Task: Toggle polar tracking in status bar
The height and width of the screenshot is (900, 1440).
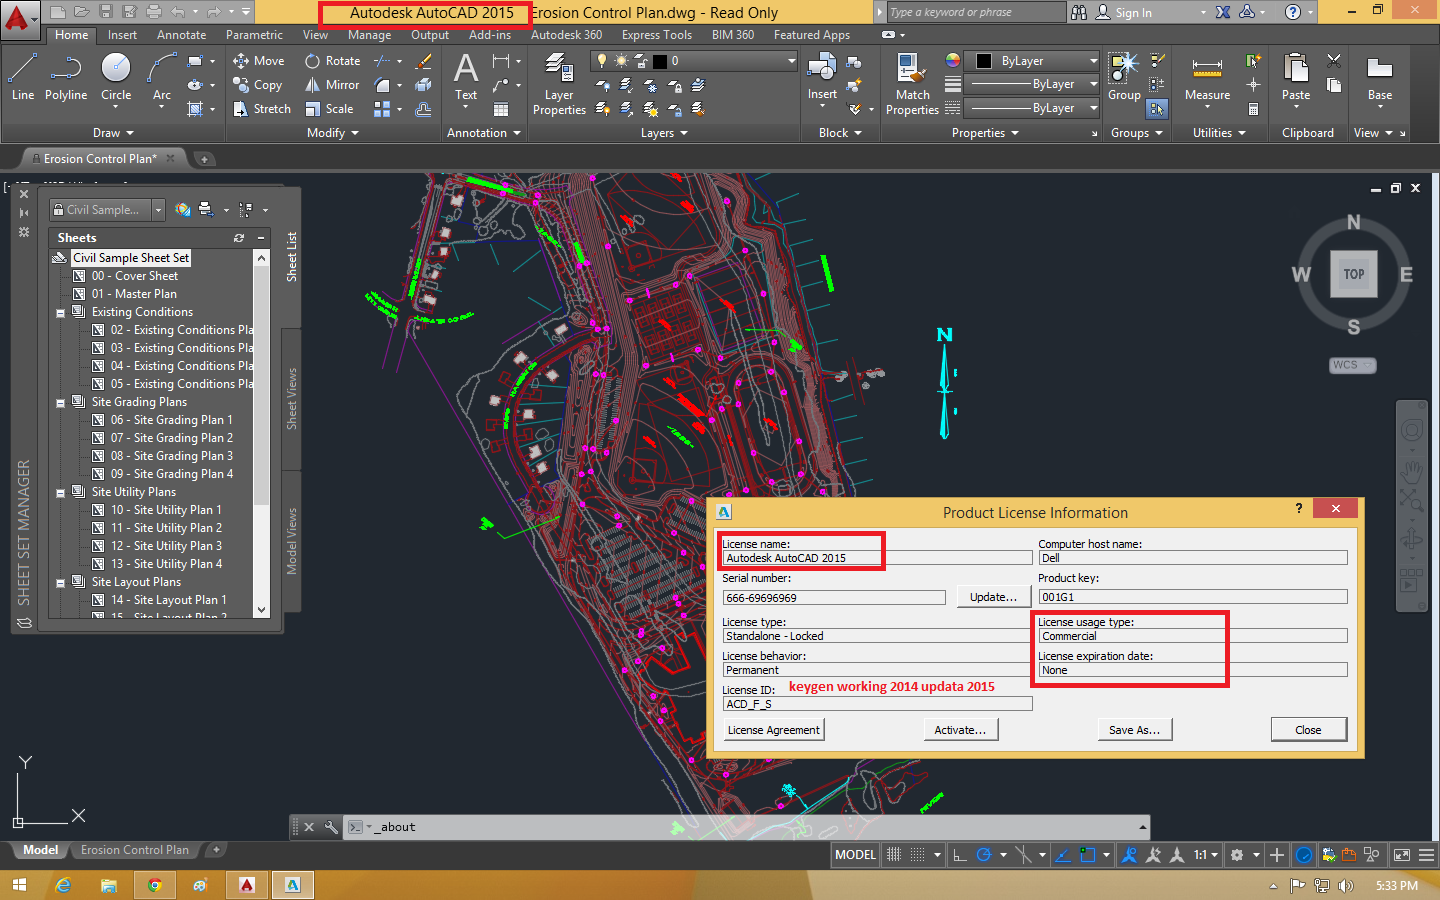Action: point(984,855)
